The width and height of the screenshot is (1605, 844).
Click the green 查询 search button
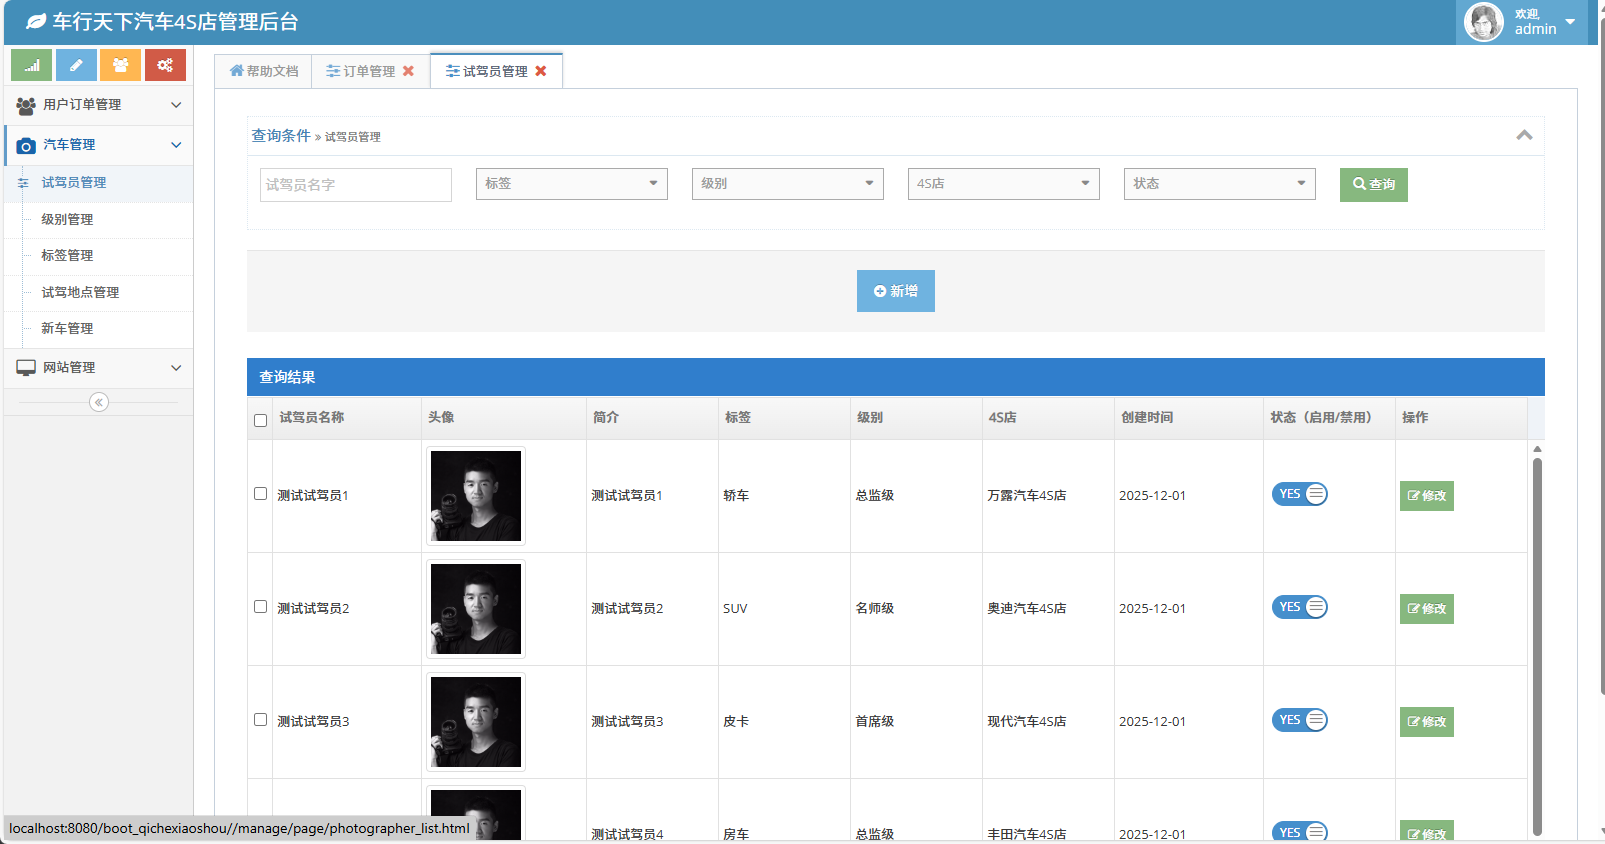tap(1373, 184)
